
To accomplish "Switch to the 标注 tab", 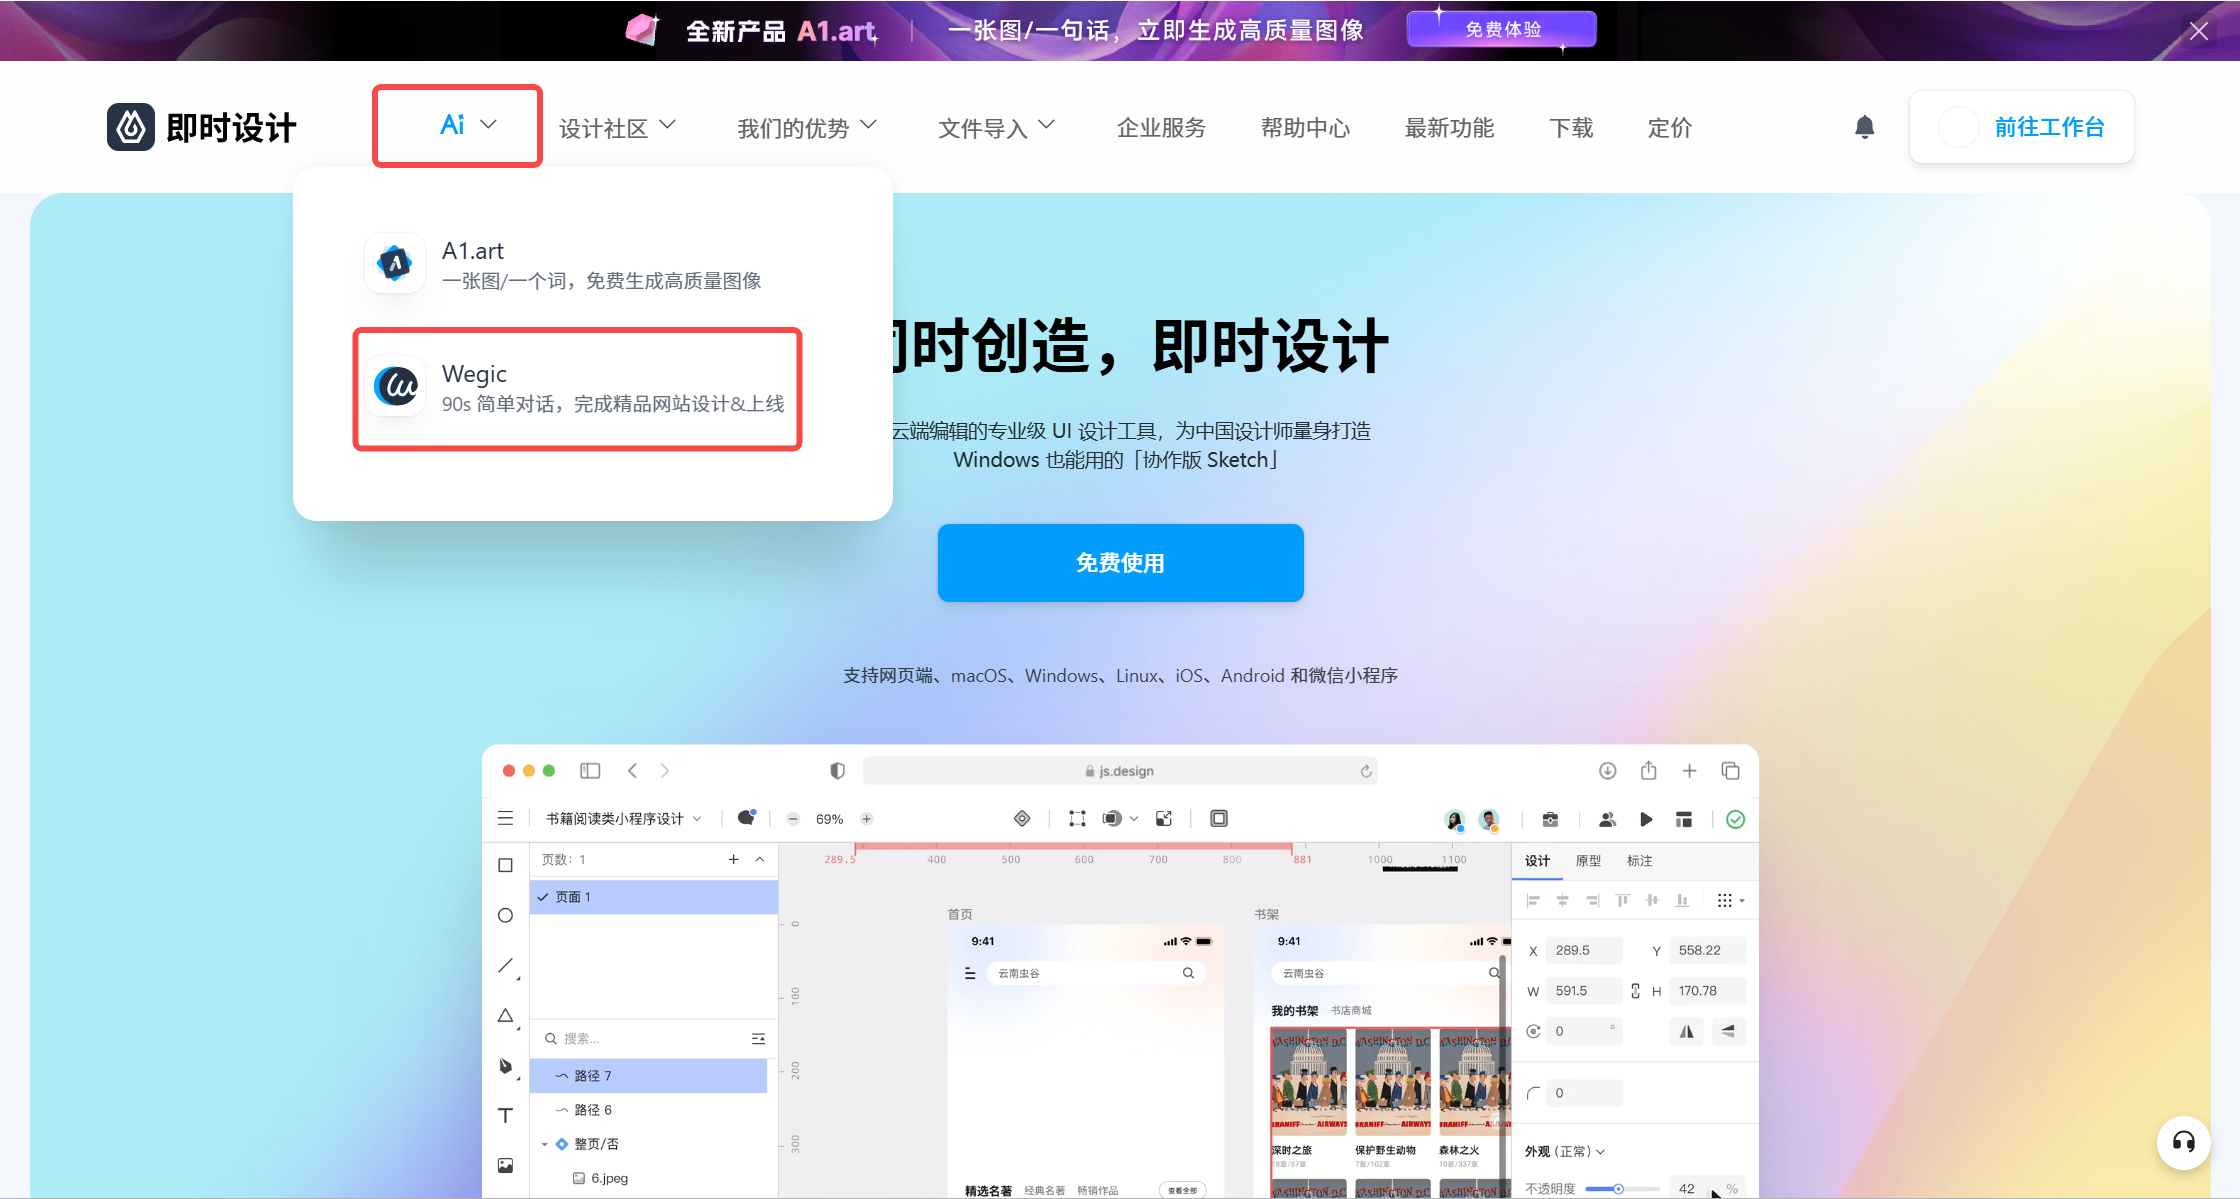I will (1639, 860).
